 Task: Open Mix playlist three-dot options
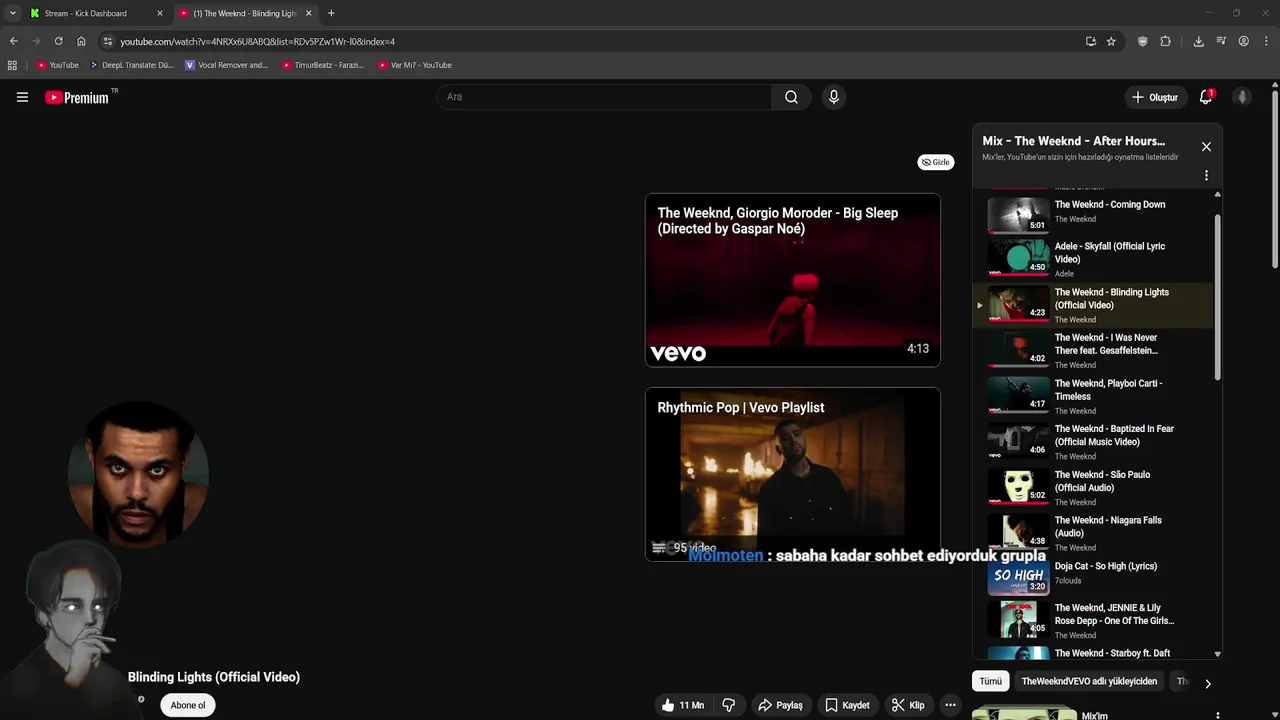point(1206,175)
